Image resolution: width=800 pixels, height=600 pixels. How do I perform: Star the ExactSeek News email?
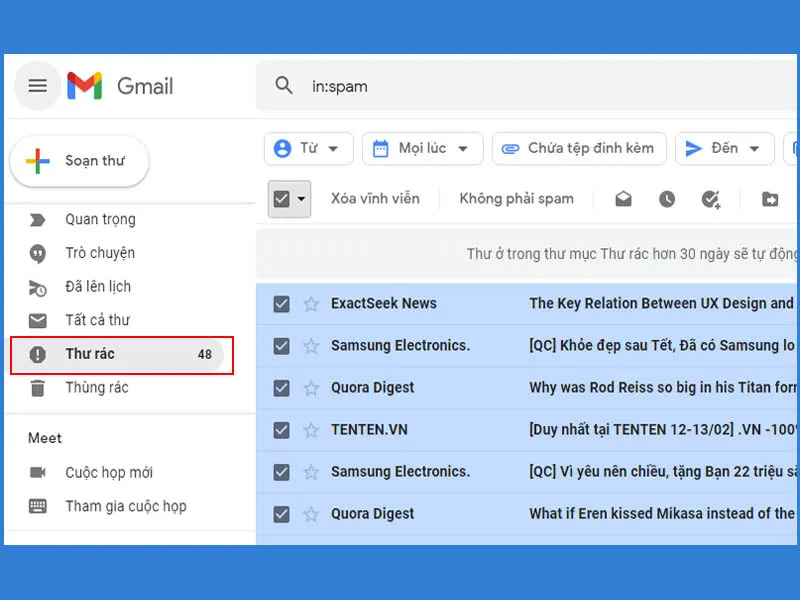pyautogui.click(x=311, y=304)
